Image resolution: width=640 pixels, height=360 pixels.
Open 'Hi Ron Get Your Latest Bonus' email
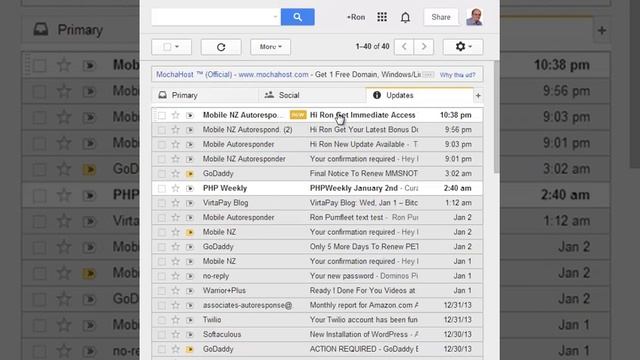(x=364, y=130)
